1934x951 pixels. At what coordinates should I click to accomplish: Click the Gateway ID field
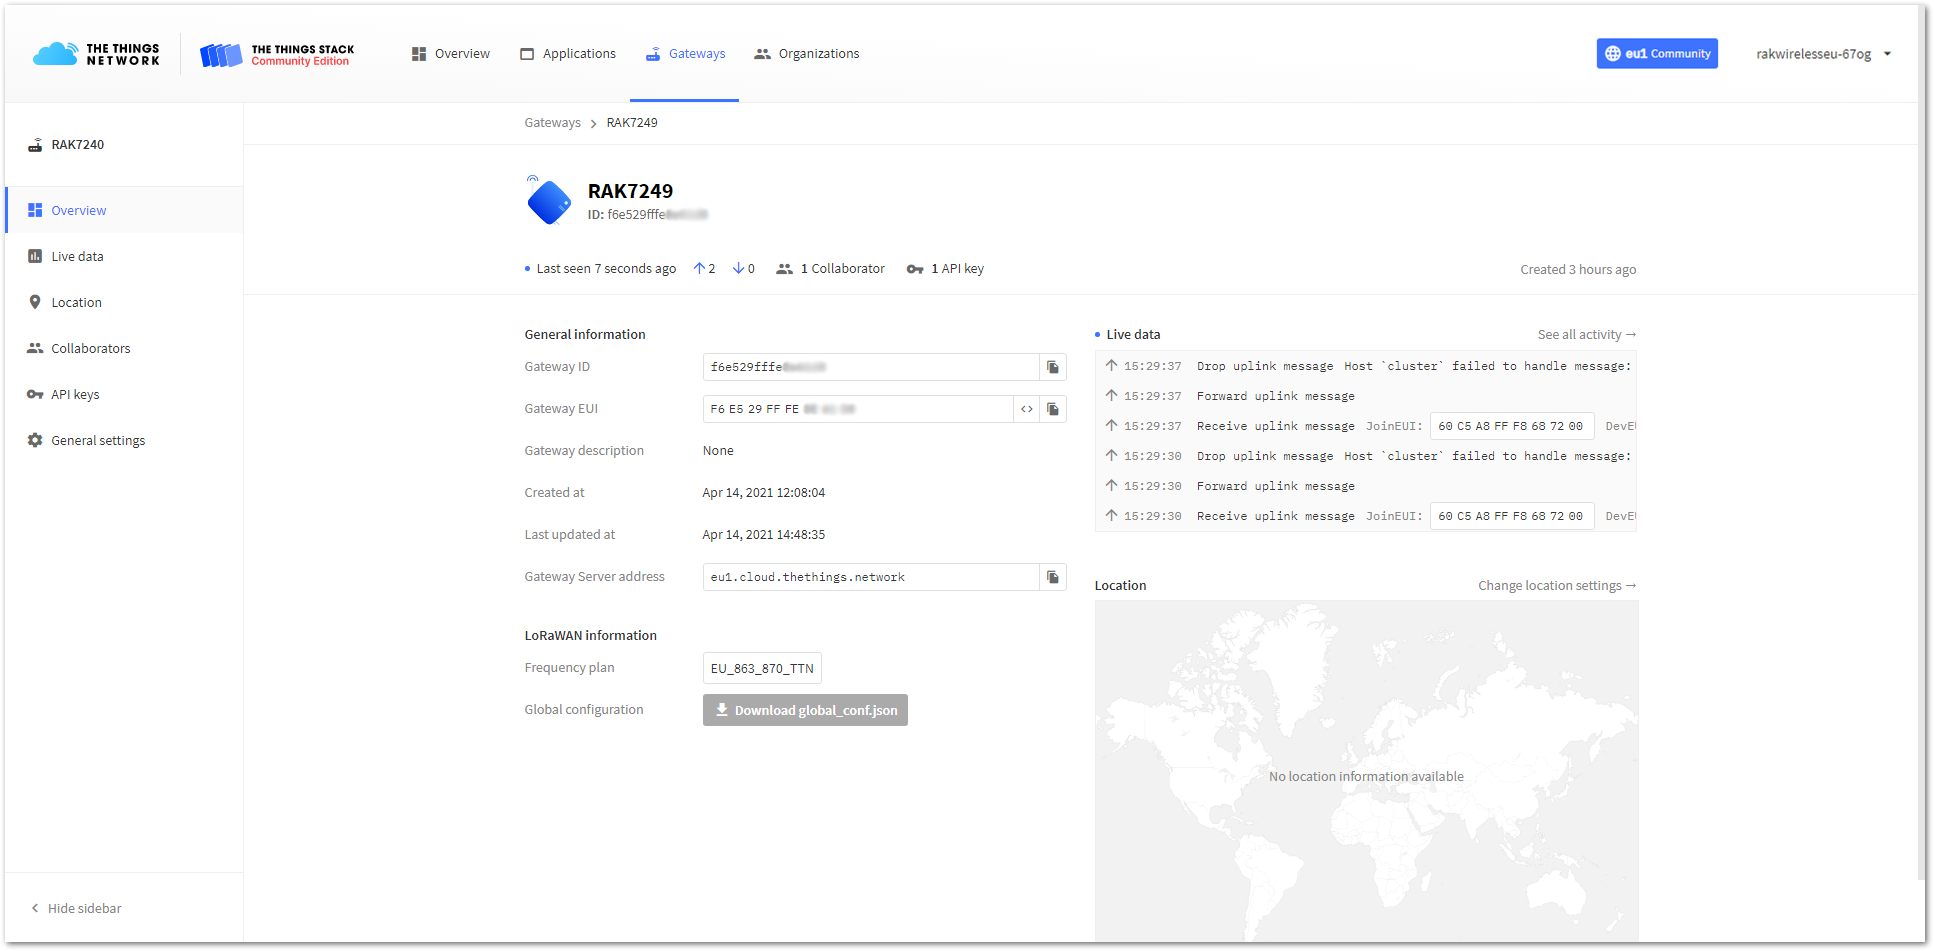tap(871, 367)
